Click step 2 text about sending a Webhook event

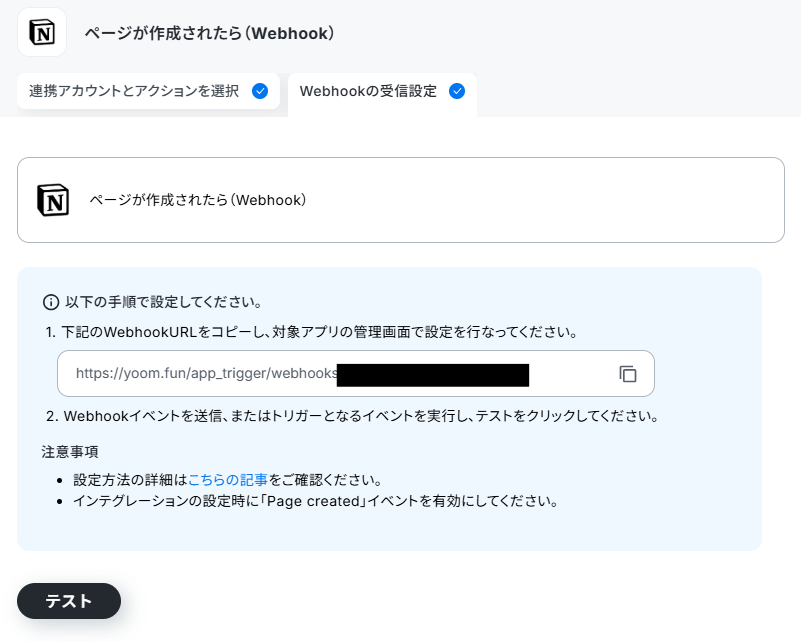(x=352, y=416)
